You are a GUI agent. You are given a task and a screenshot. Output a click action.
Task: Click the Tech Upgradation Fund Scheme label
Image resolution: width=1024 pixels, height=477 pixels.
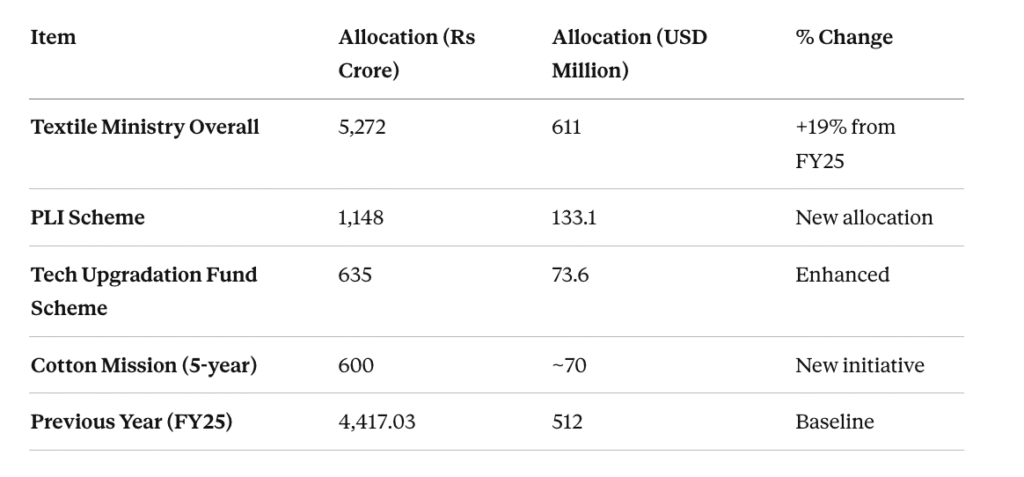pos(144,291)
